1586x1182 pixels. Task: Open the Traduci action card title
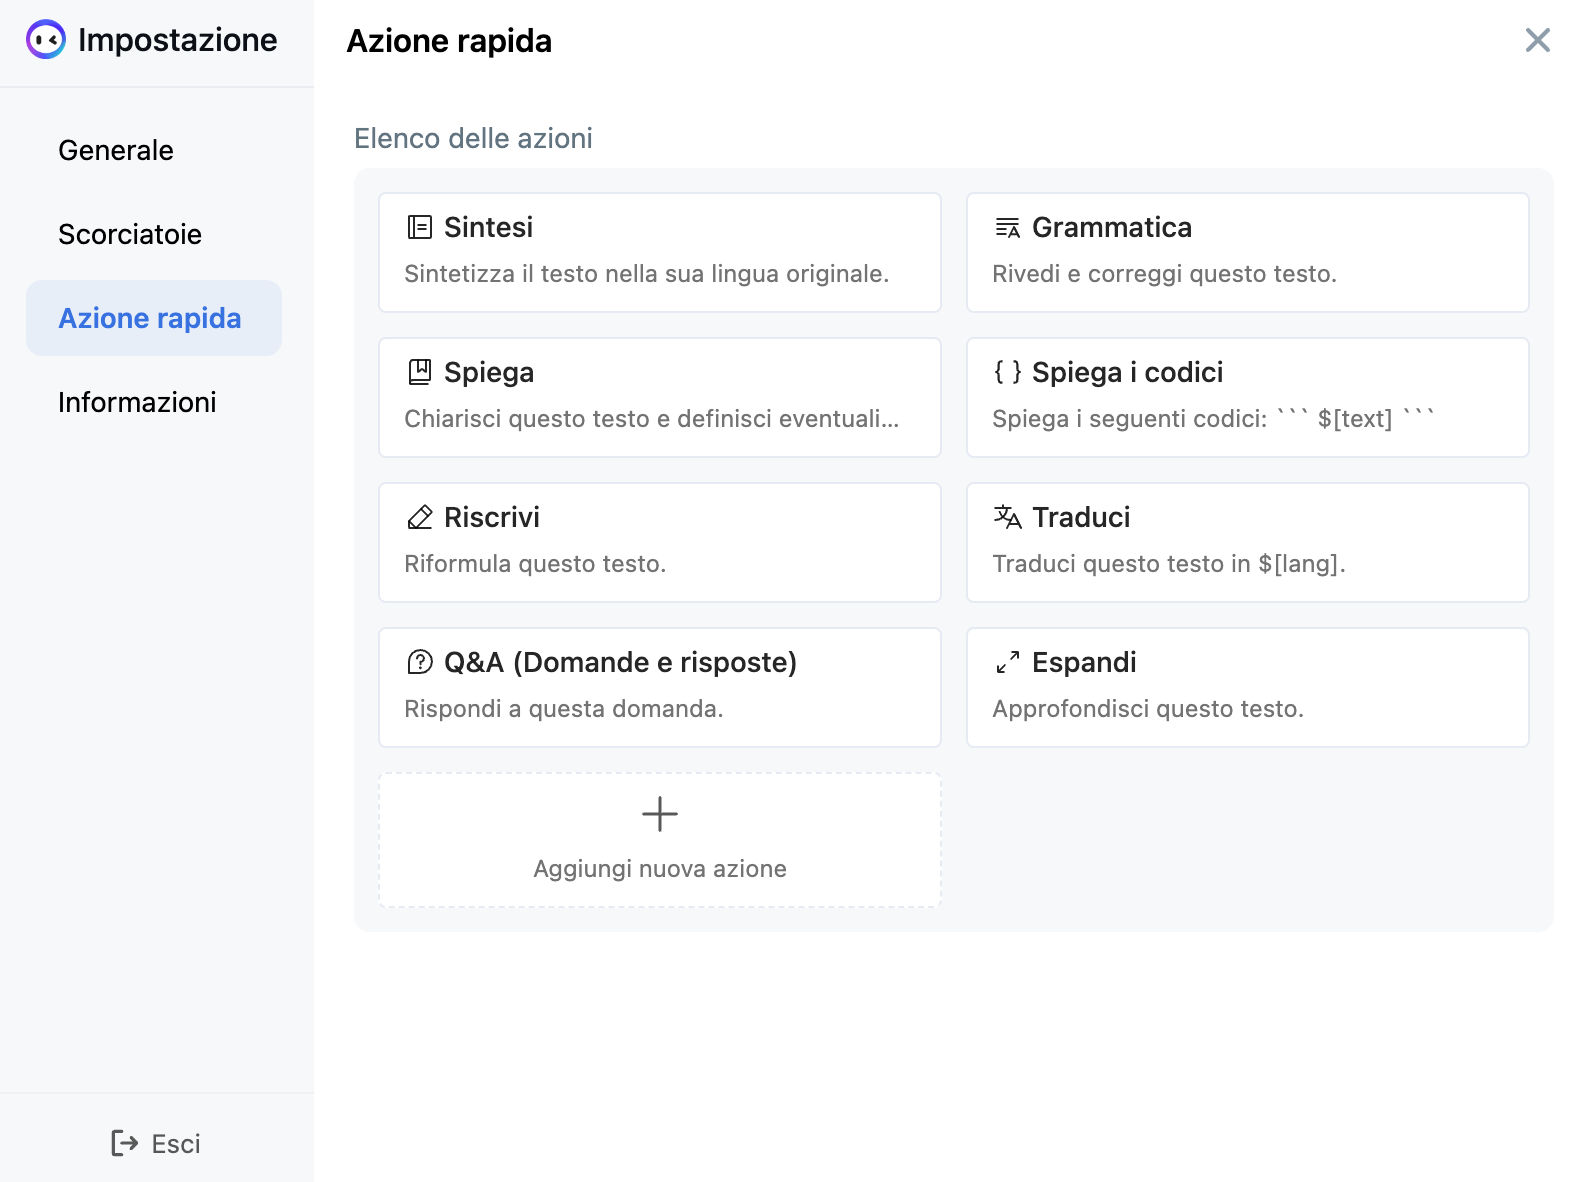pos(1081,517)
